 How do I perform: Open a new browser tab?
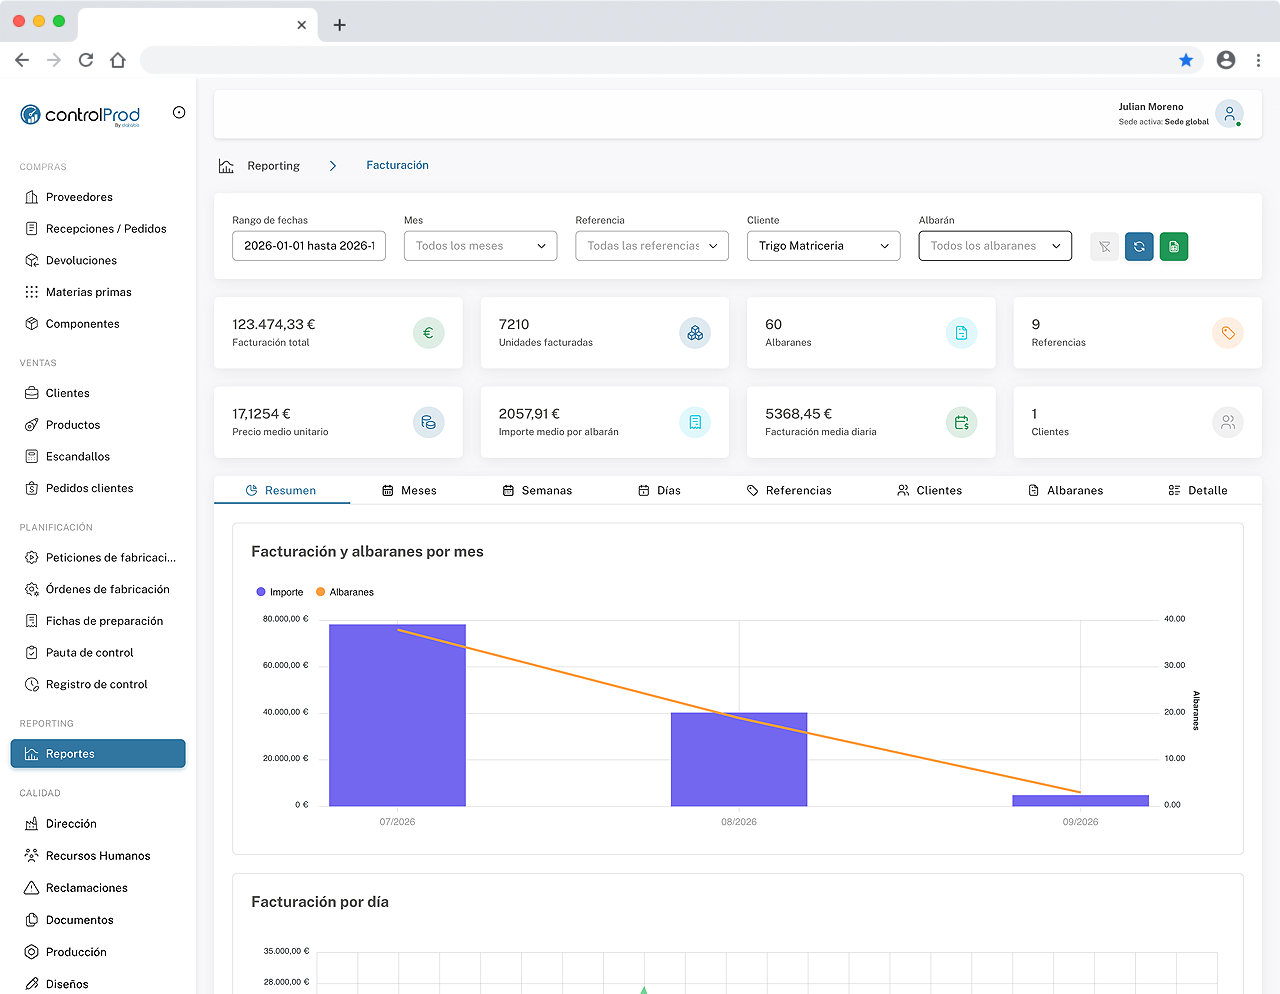click(340, 25)
